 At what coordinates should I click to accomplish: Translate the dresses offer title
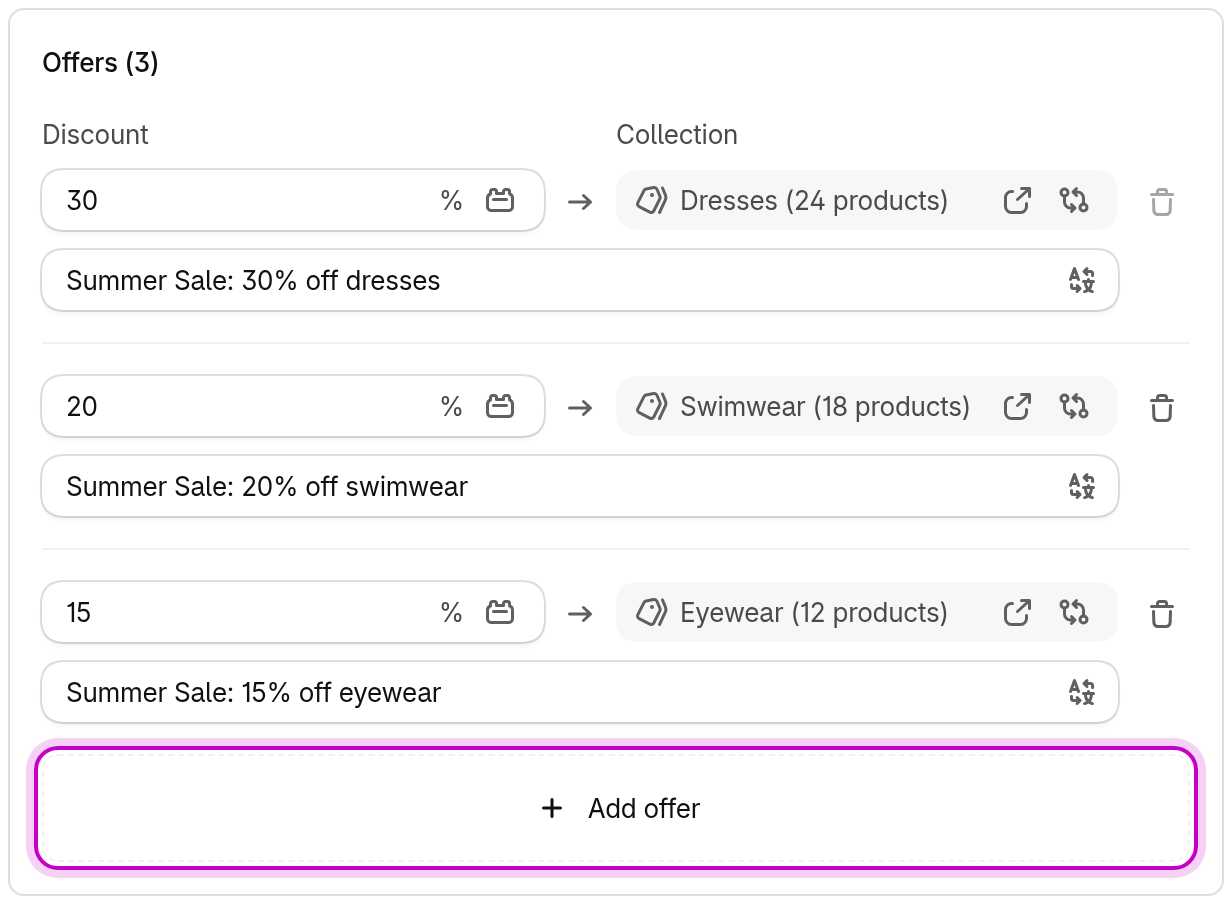pos(1081,281)
